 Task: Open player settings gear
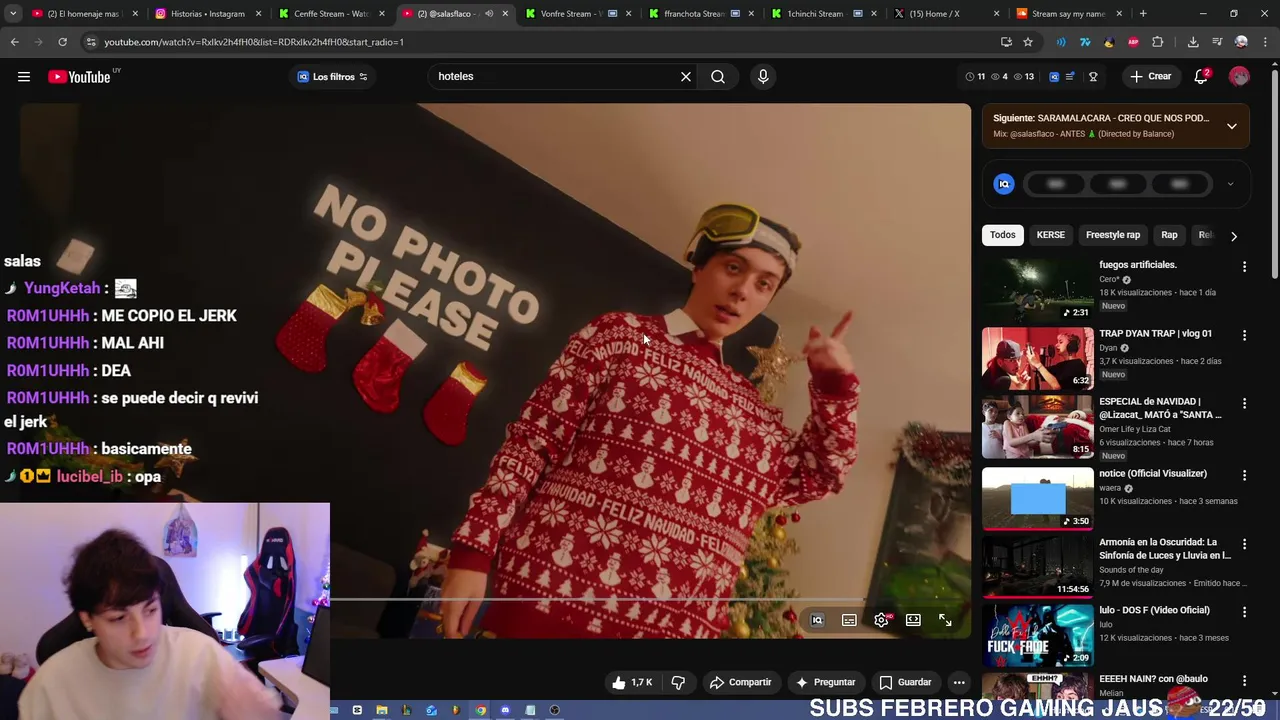point(881,620)
